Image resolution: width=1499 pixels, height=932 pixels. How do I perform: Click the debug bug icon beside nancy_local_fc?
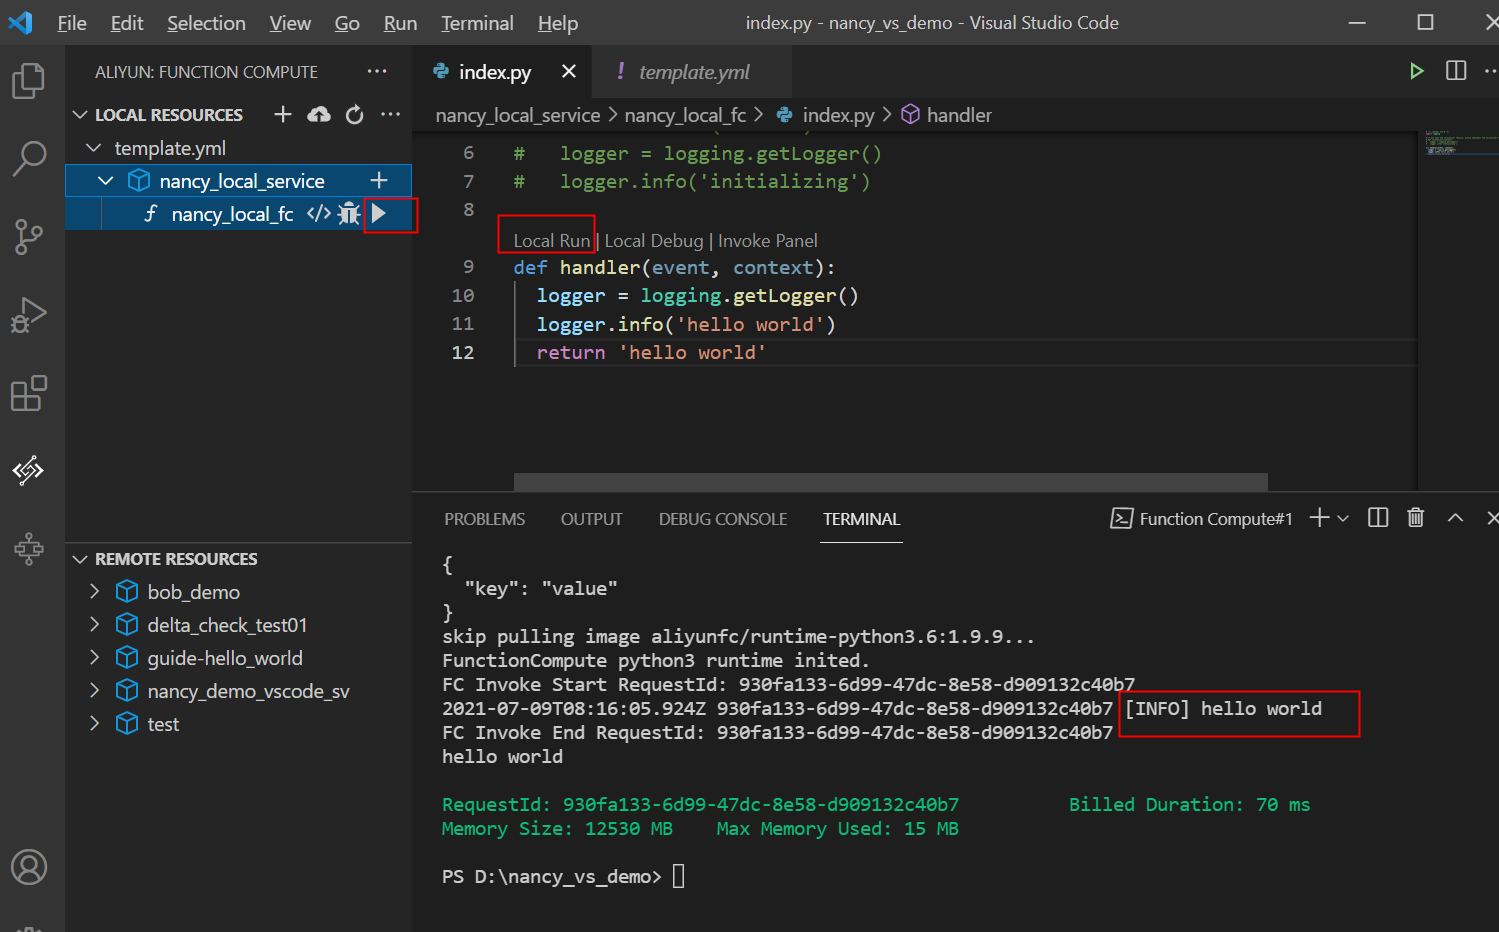coord(348,213)
